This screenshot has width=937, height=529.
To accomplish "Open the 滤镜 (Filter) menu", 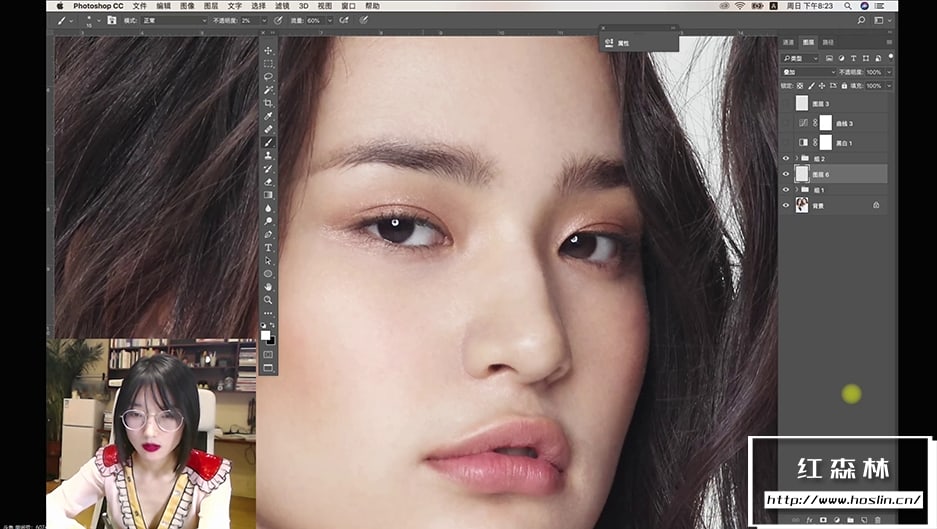I will click(282, 6).
